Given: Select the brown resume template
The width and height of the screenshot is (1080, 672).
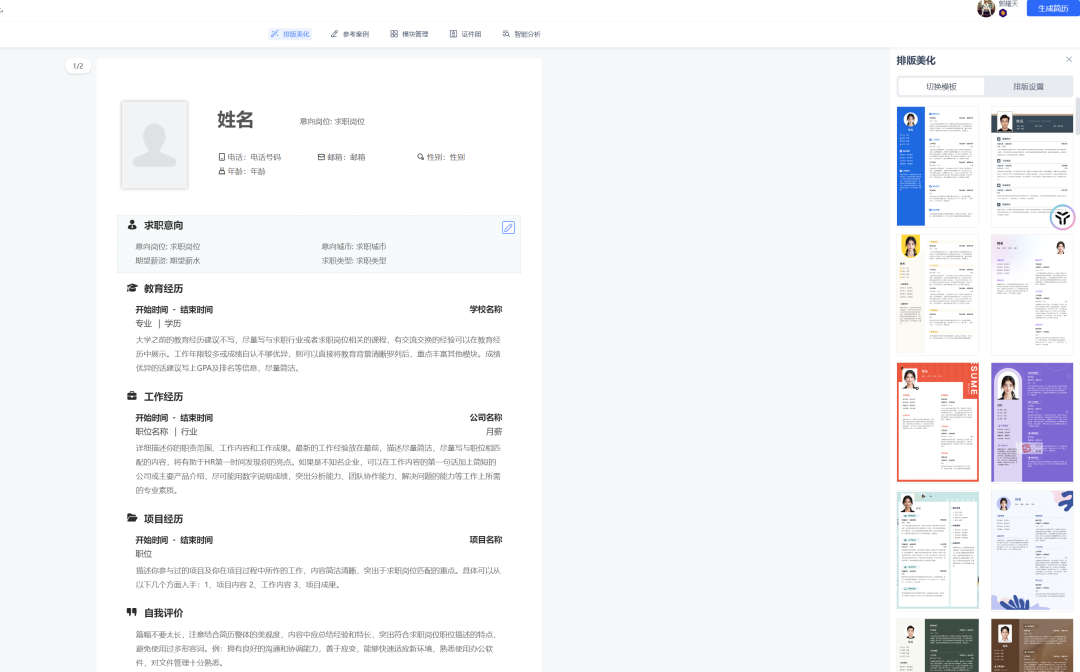Looking at the screenshot, I should (x=1032, y=645).
